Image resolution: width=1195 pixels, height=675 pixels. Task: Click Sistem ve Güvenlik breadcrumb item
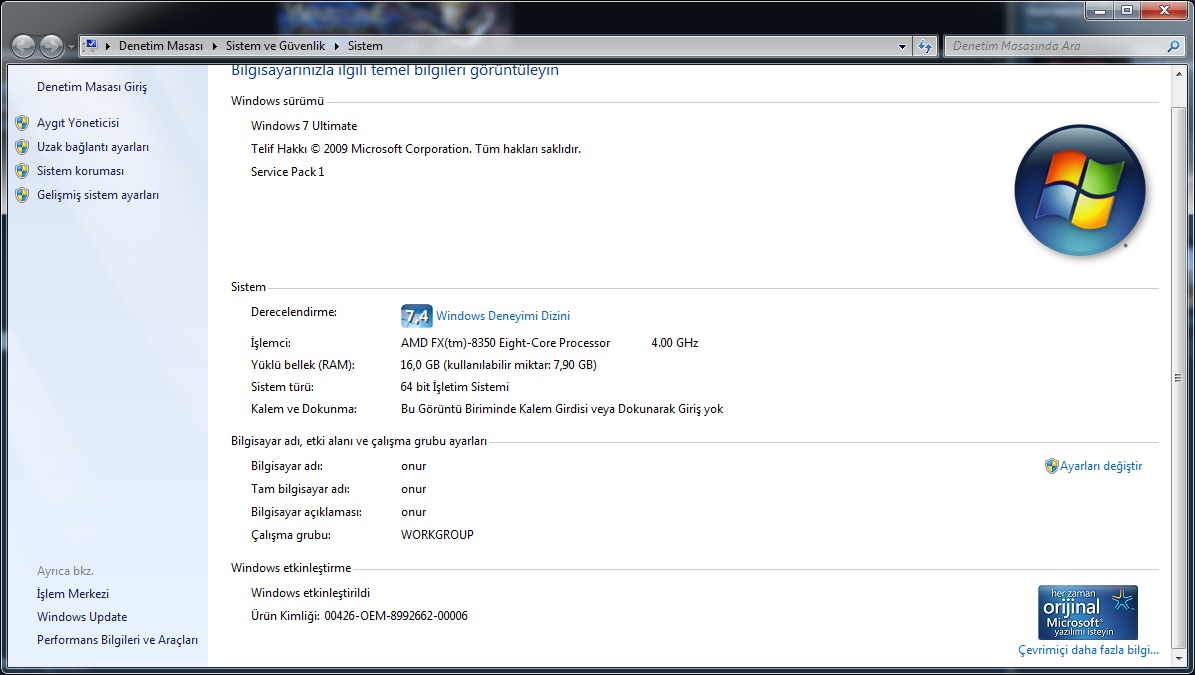pos(275,46)
